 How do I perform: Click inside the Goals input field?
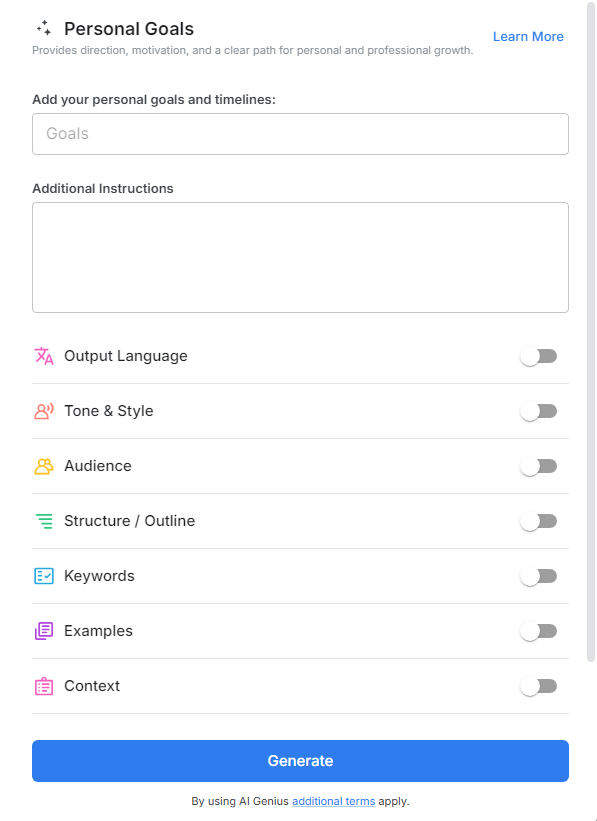[300, 134]
